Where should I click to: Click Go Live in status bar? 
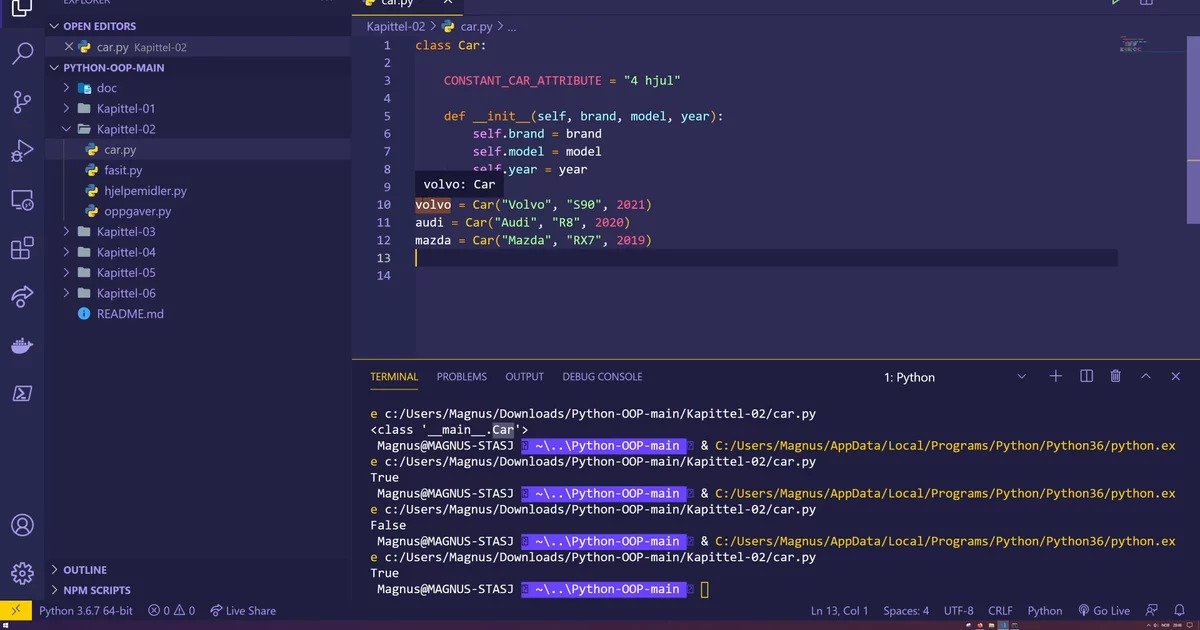1104,610
